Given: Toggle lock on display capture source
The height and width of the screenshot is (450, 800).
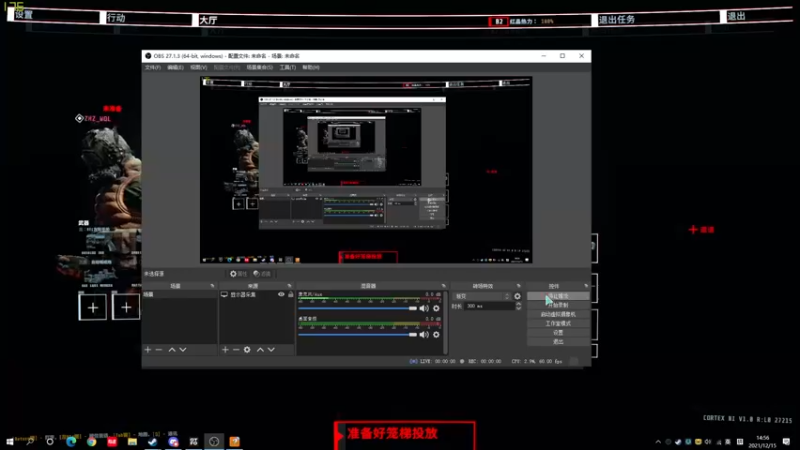Looking at the screenshot, I should 291,294.
